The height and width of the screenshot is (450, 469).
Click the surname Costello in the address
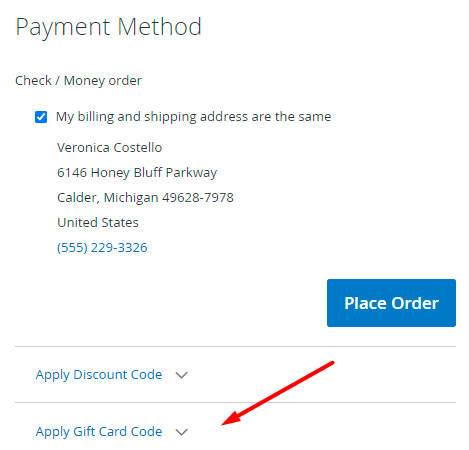[138, 147]
